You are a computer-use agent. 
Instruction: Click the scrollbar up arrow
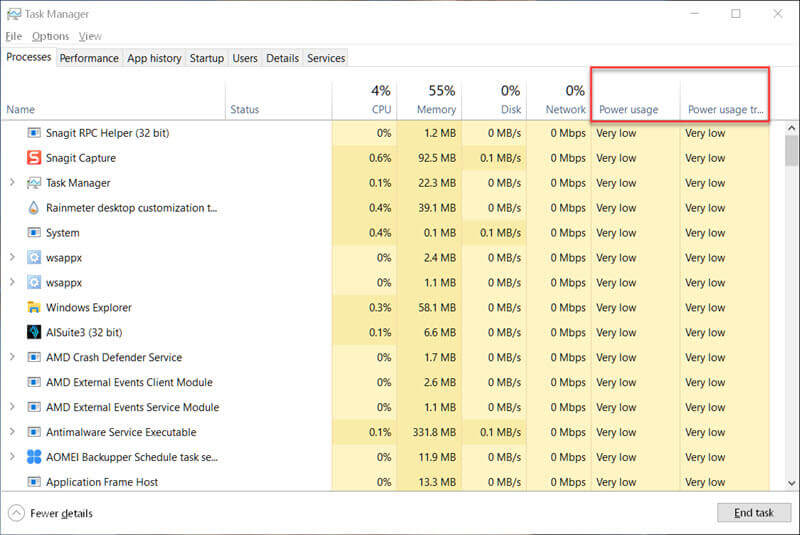pos(791,128)
